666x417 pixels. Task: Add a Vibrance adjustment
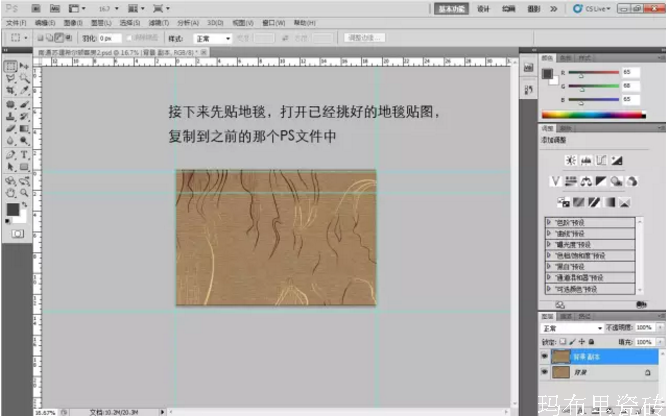point(555,182)
